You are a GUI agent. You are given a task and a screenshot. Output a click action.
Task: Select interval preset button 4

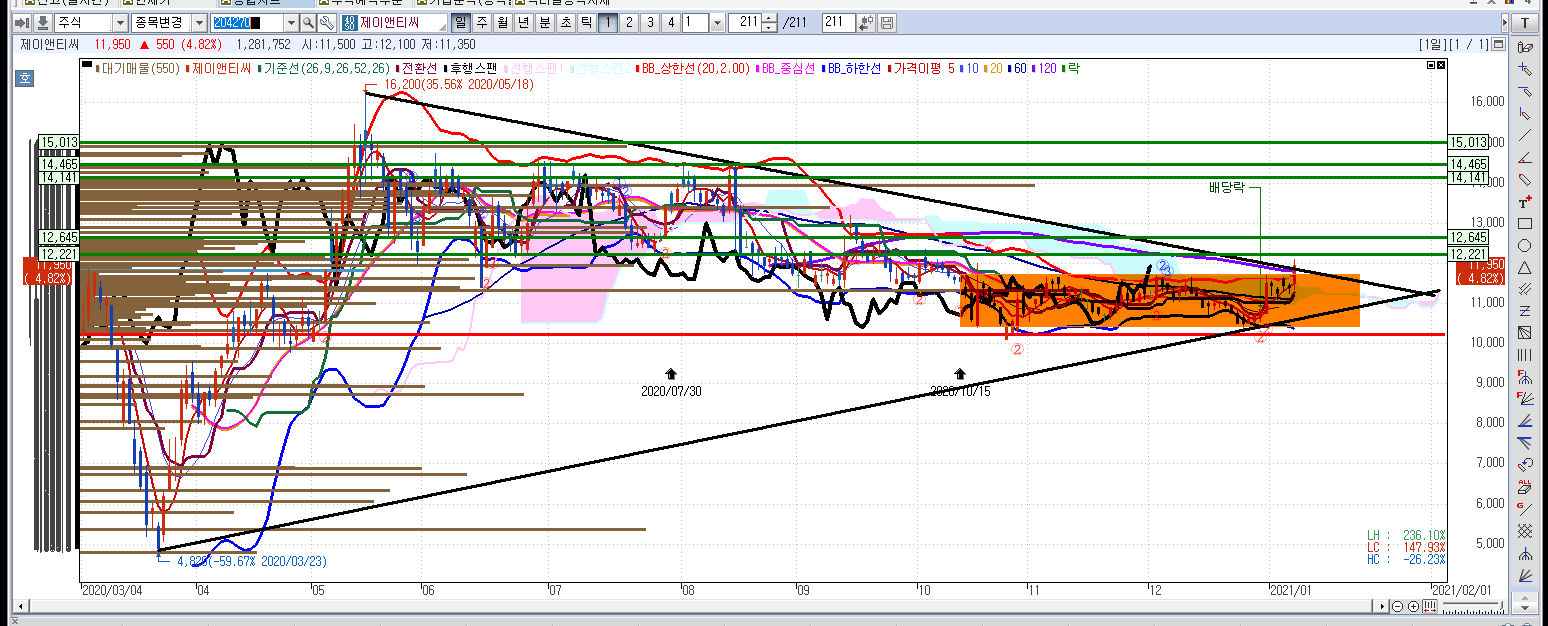pos(671,22)
